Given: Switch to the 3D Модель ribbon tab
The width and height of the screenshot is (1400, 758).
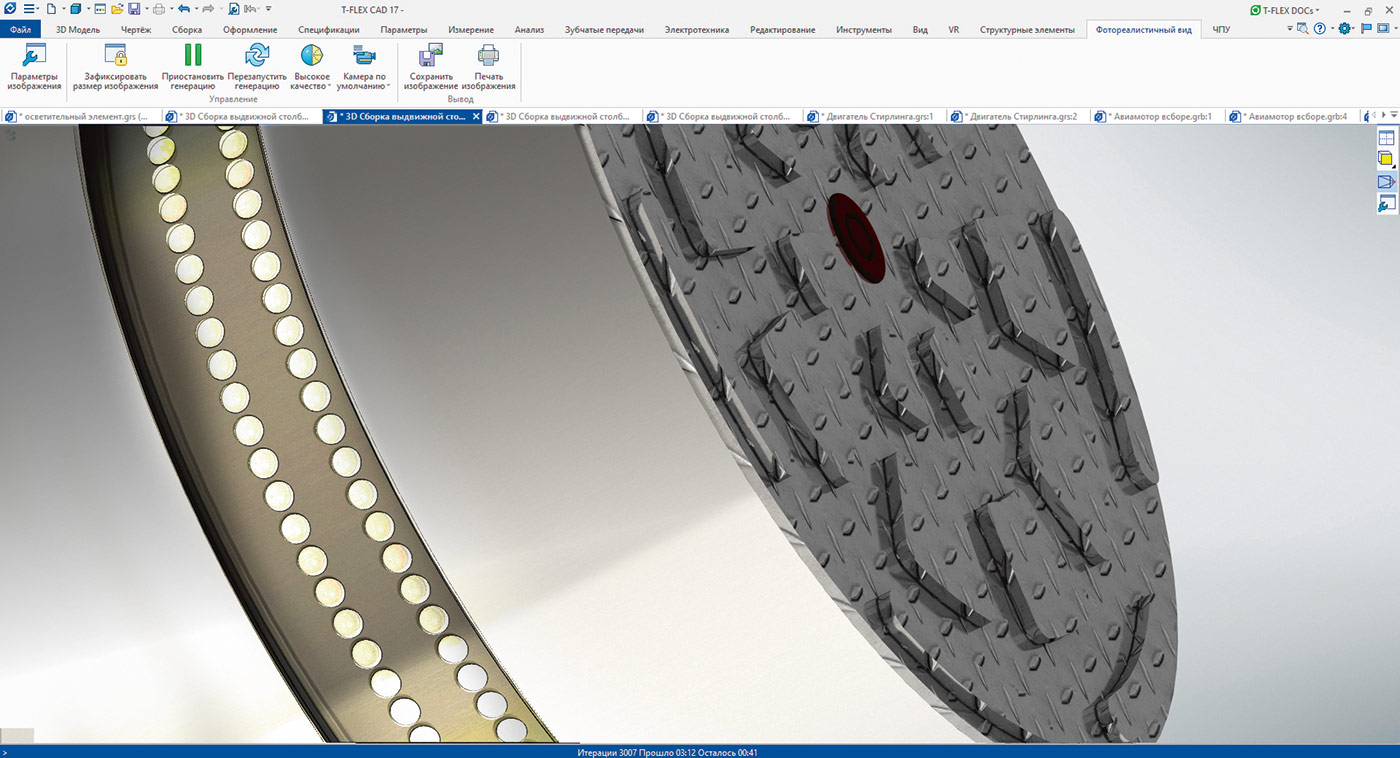Looking at the screenshot, I should coord(77,30).
